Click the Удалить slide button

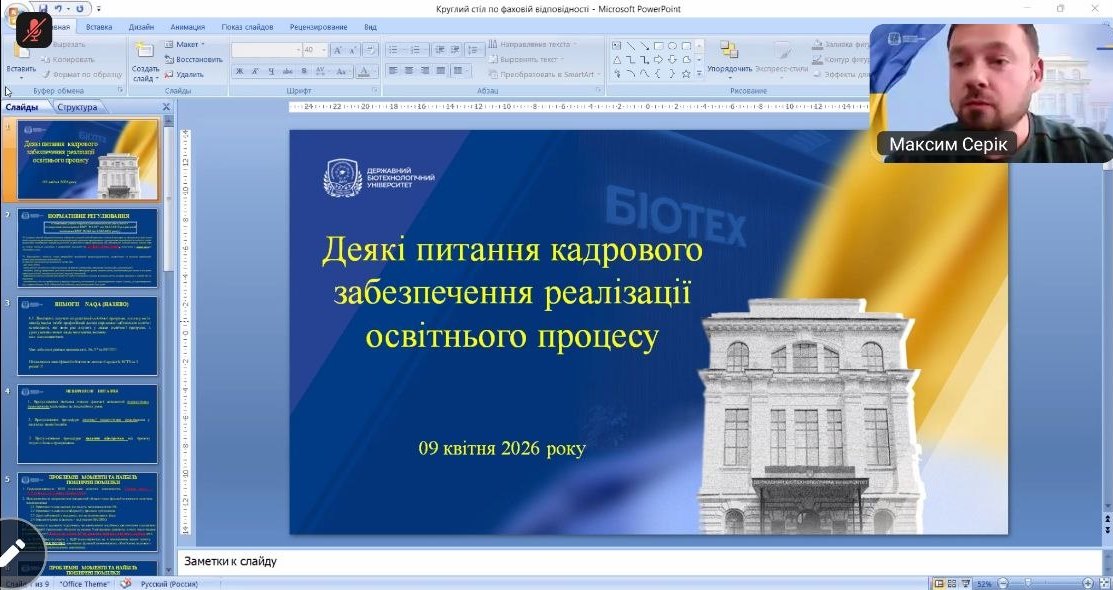pos(183,74)
